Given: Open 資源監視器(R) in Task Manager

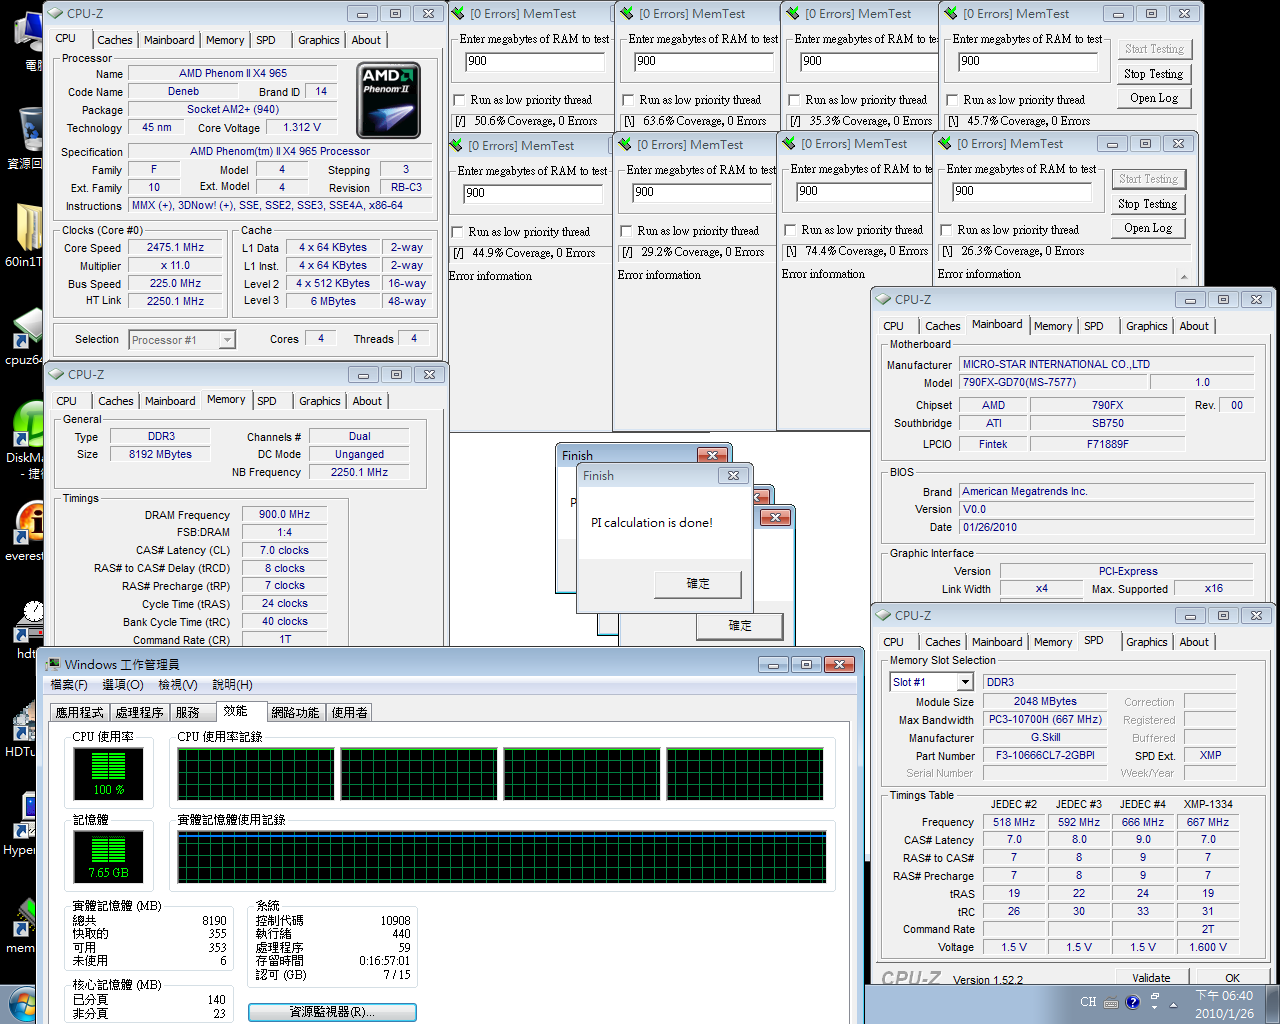Looking at the screenshot, I should [332, 1012].
